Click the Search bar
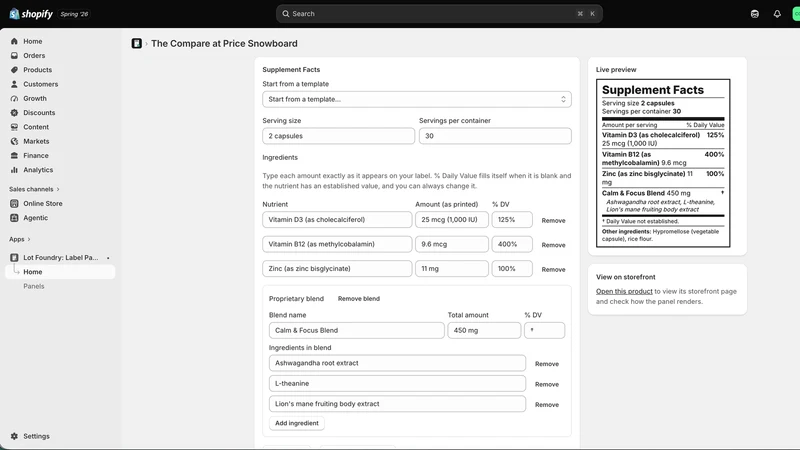800x450 pixels. click(x=439, y=14)
